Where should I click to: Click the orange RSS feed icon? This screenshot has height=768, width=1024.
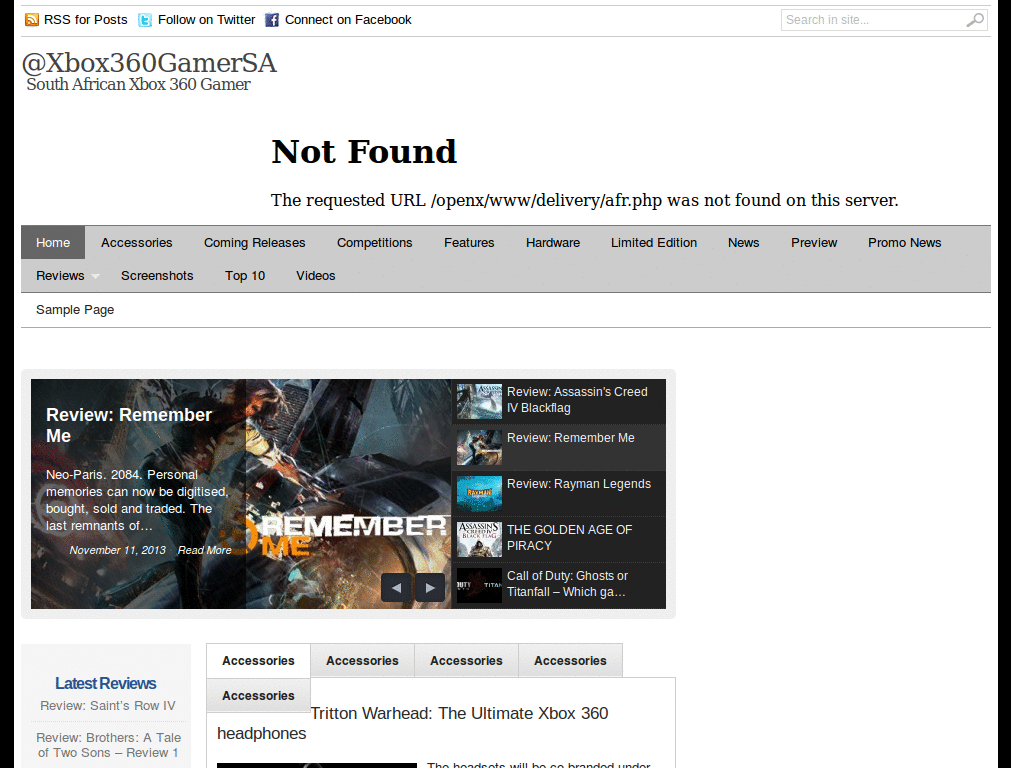(31, 20)
